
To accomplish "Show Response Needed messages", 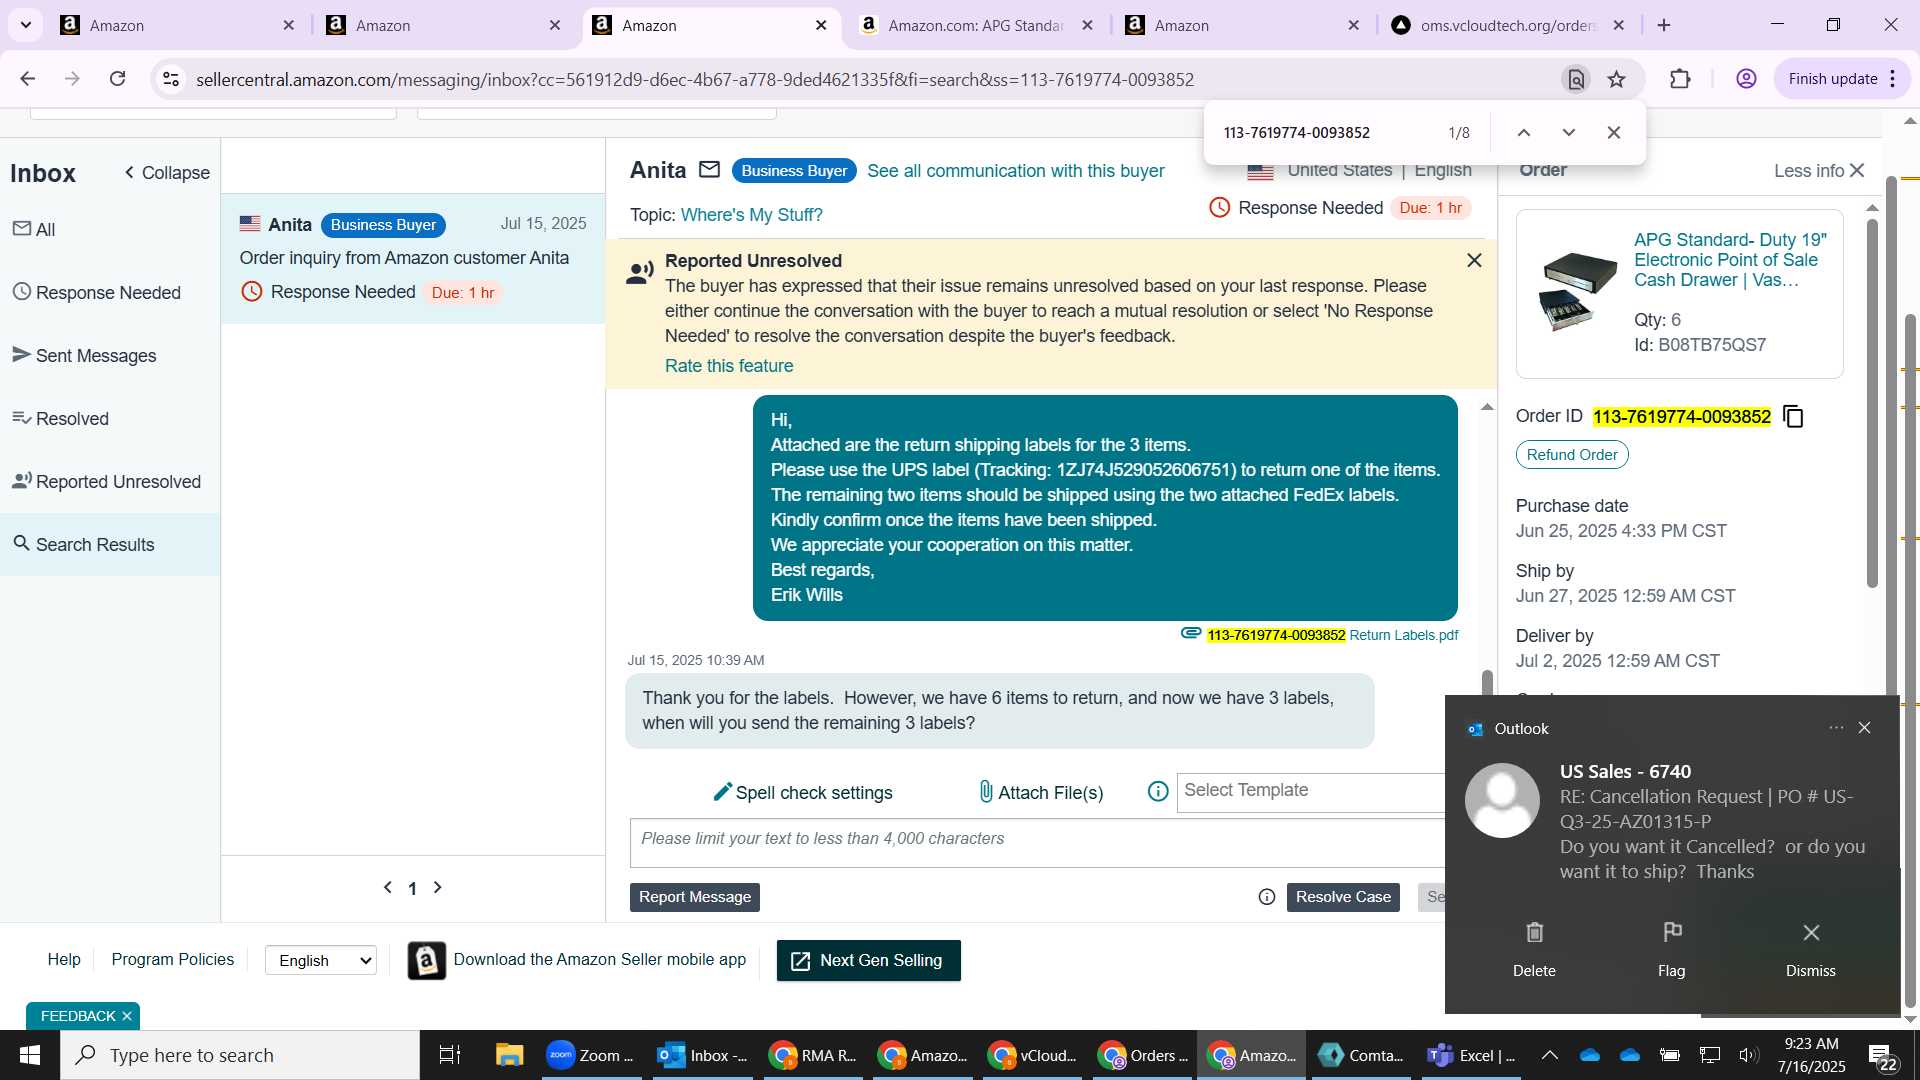I will [x=97, y=292].
